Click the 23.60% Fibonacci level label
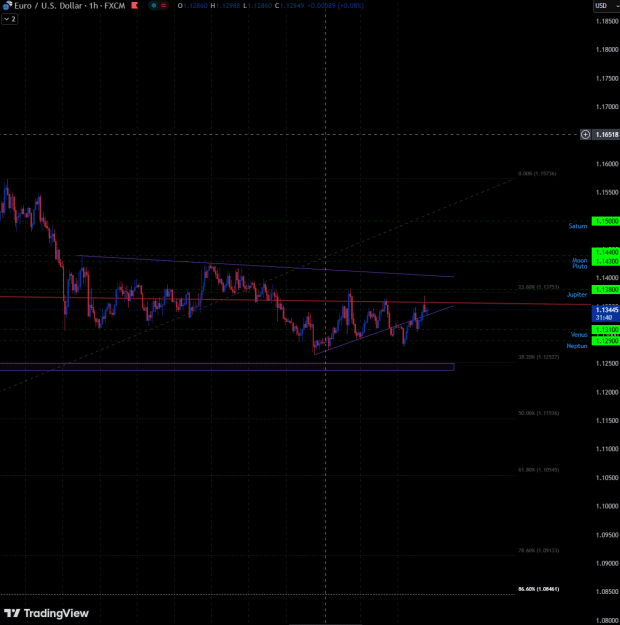The image size is (620, 625). coord(539,287)
